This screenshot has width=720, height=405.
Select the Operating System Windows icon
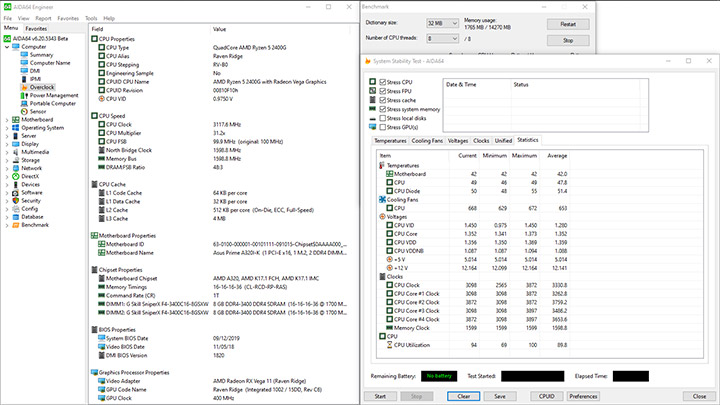point(16,128)
